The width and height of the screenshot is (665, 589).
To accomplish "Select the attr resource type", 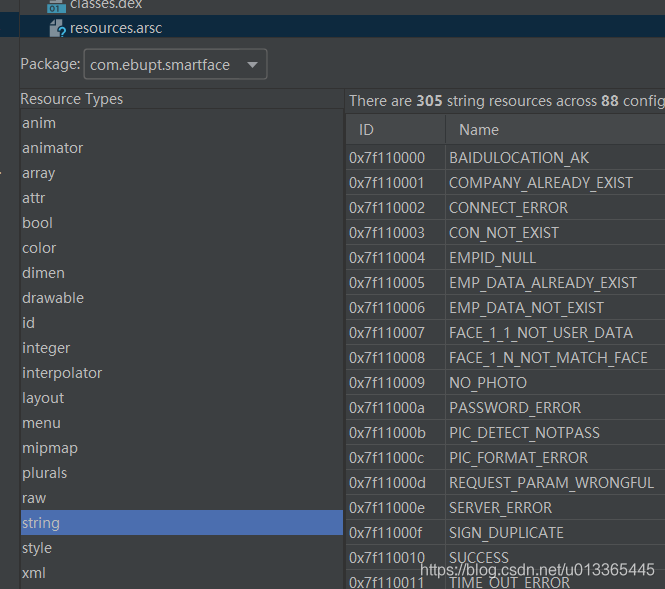I will [x=182, y=198].
